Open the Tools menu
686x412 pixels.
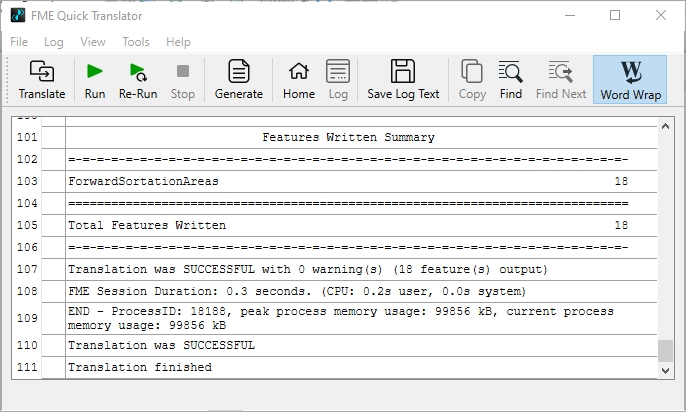[x=136, y=42]
